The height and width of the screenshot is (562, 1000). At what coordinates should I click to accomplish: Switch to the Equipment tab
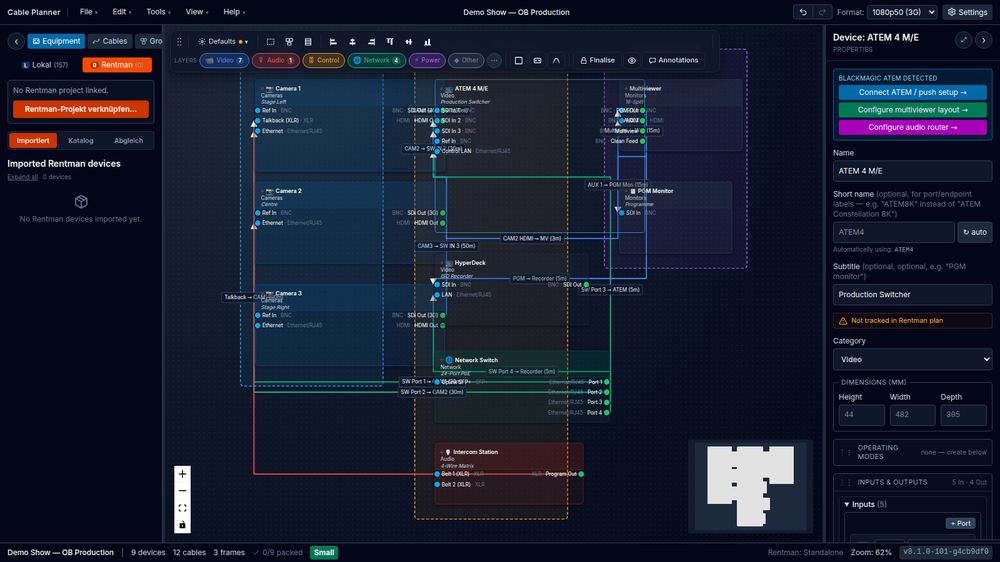point(56,41)
